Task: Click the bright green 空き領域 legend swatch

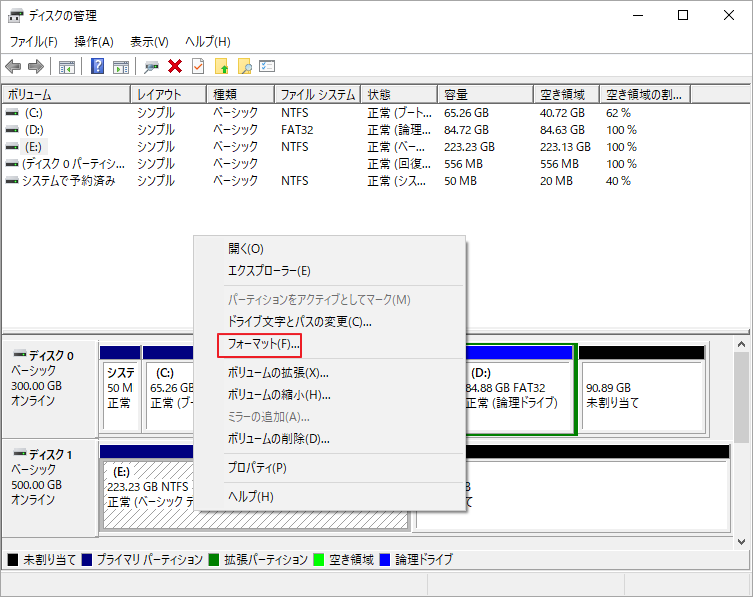Action: point(318,560)
